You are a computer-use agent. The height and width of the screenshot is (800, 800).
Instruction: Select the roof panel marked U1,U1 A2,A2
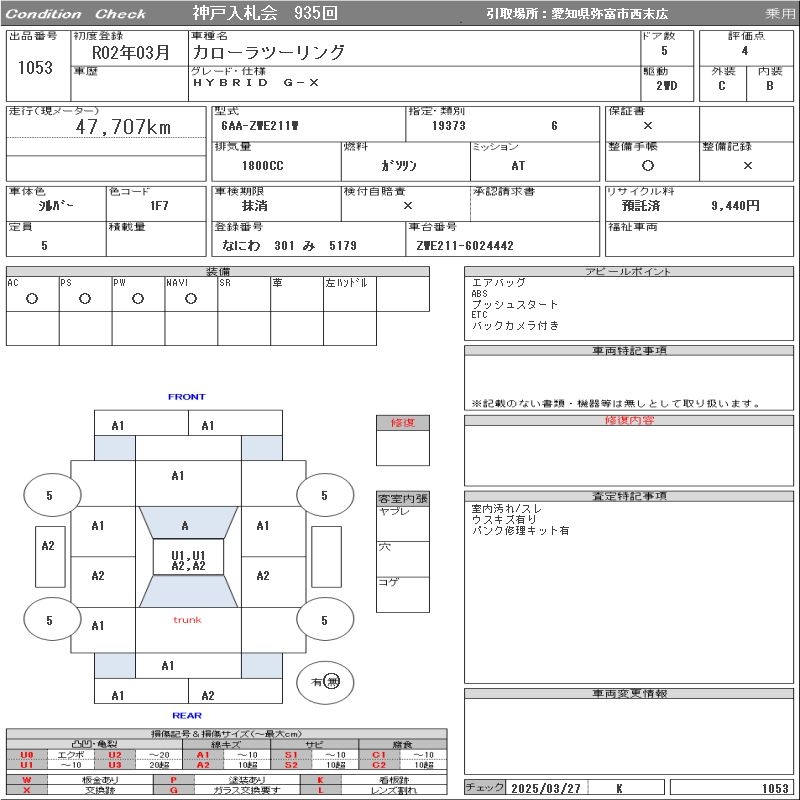[188, 560]
